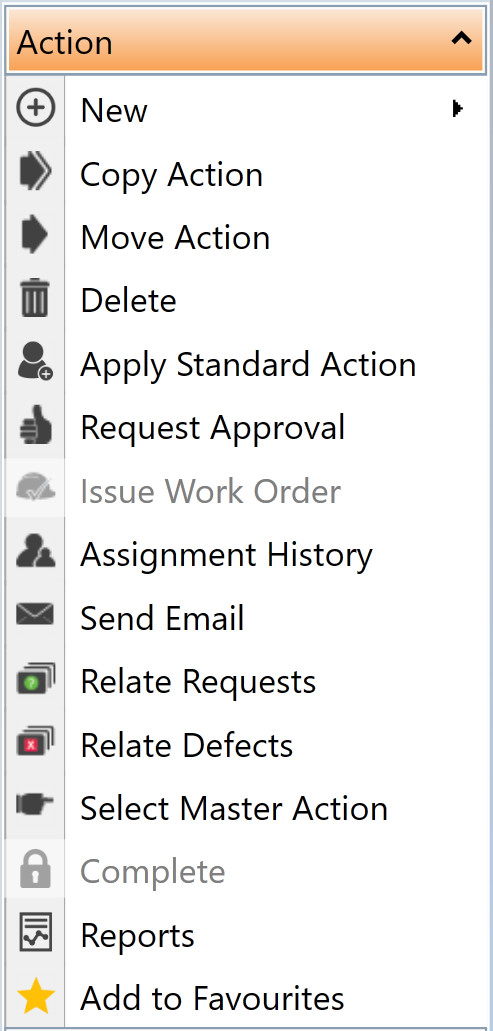Click the trash can Delete icon

[x=35, y=299]
